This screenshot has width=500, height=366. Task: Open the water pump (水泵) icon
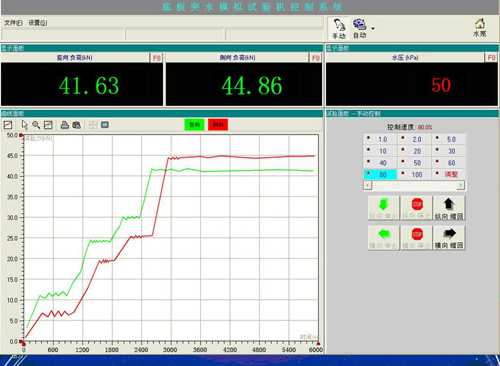tap(480, 28)
